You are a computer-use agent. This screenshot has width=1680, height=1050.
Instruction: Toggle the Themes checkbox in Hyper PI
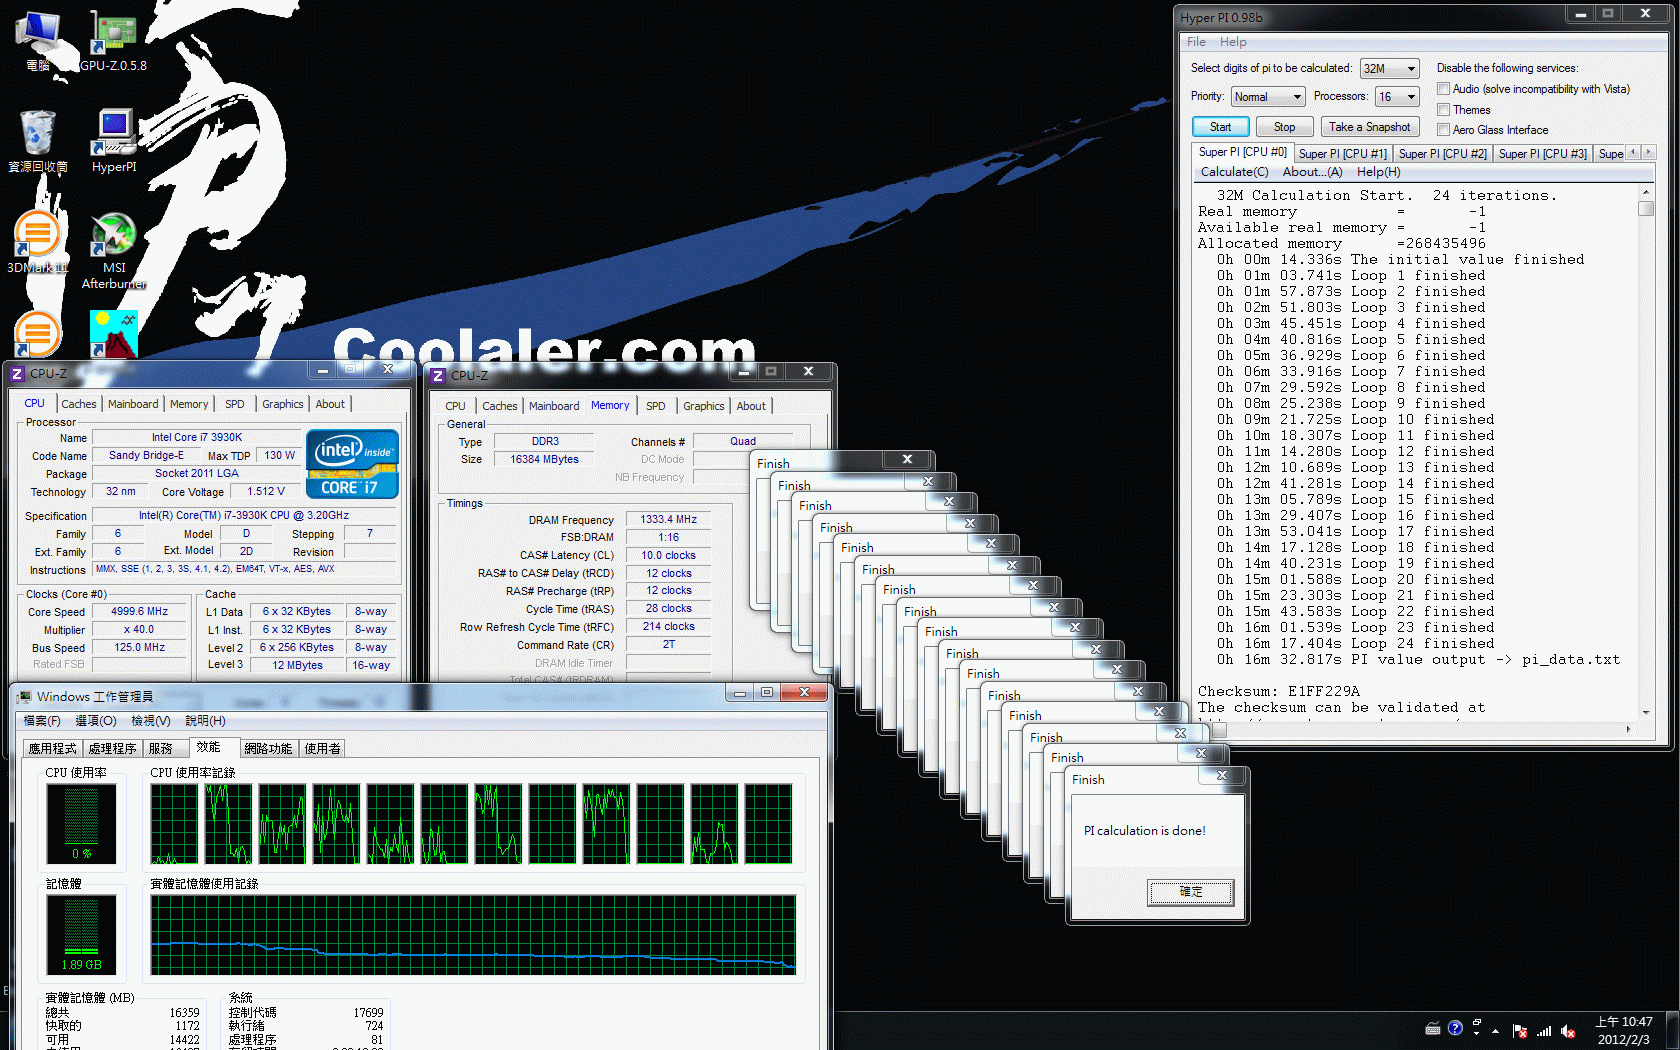(x=1443, y=110)
